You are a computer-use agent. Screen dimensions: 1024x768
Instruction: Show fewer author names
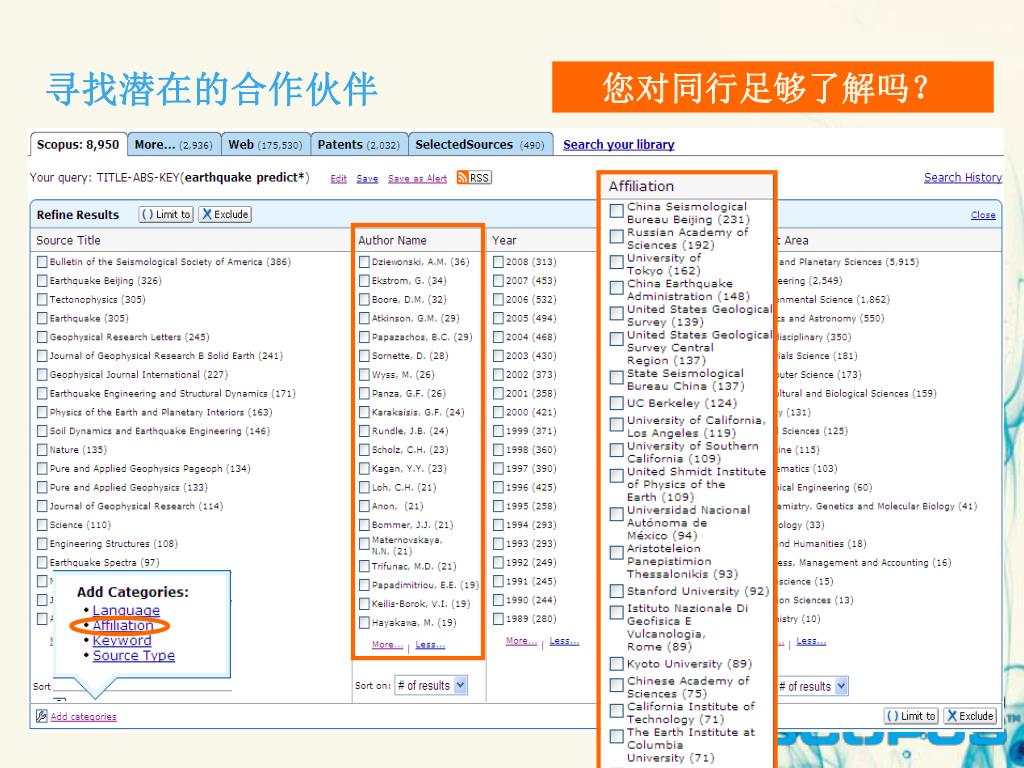pos(430,645)
